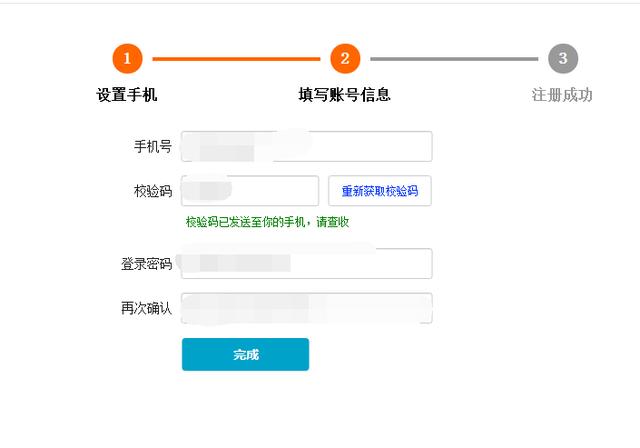Click the green 校验码已发送 notice text
Viewport: 640px width, 448px height.
coord(267,222)
